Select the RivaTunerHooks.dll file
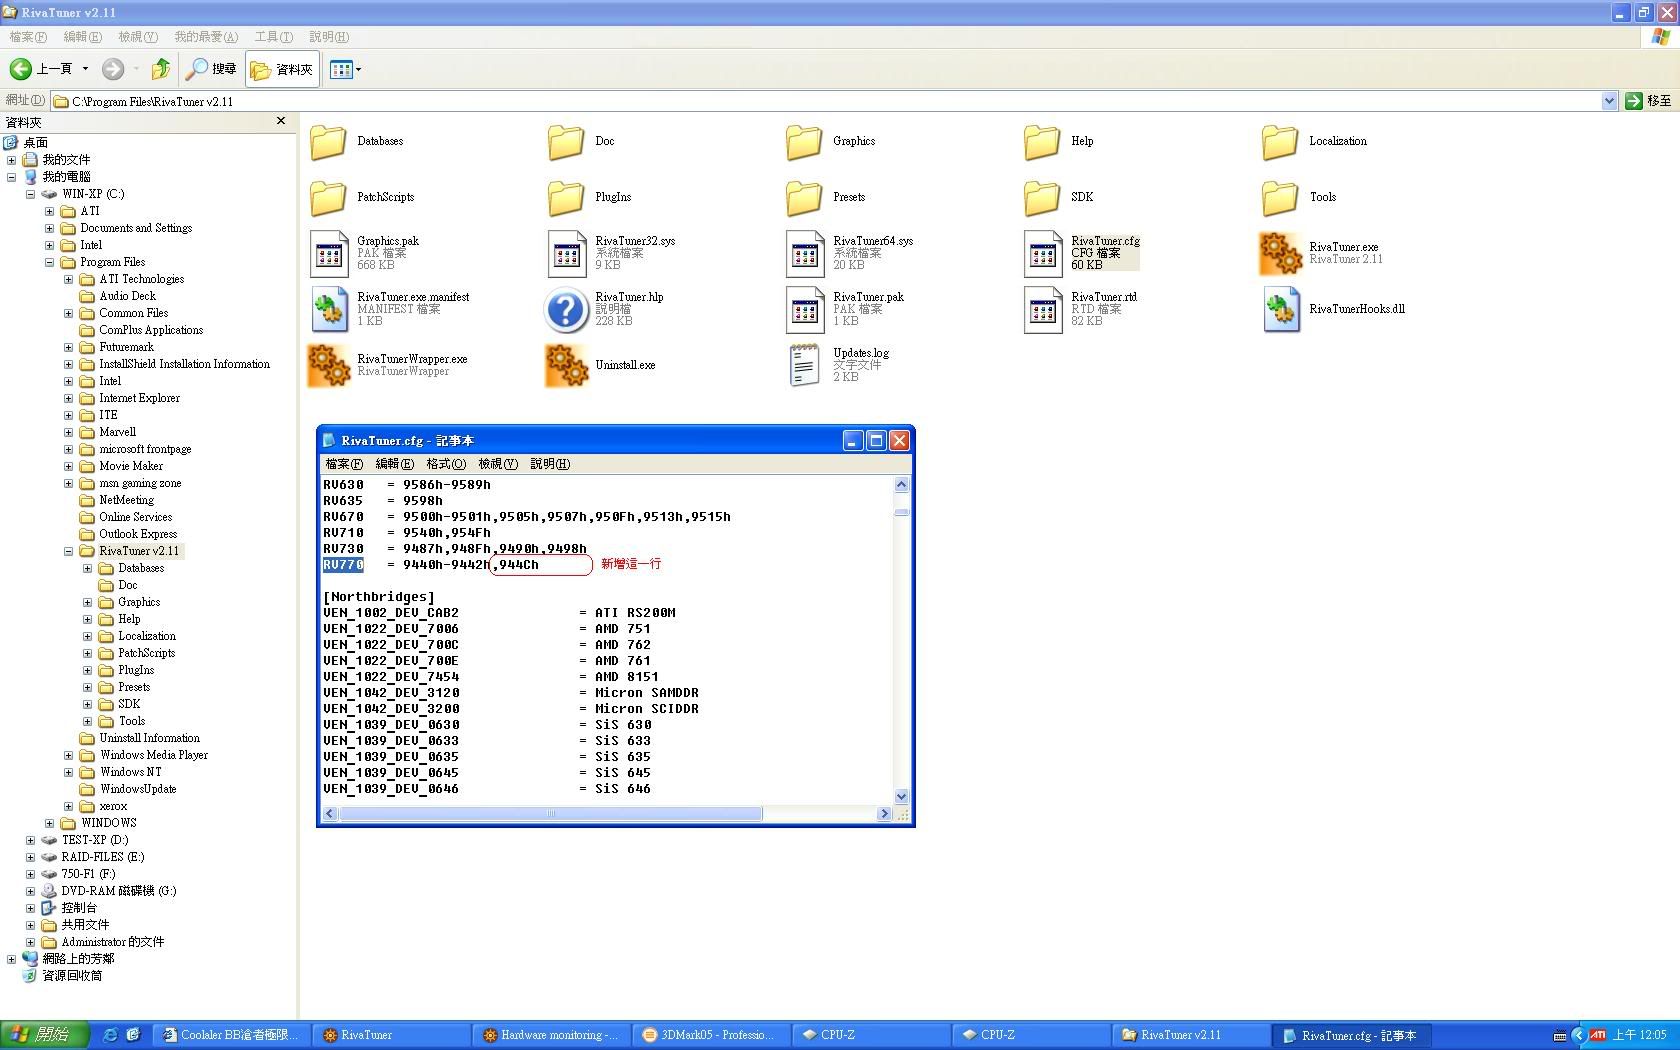The height and width of the screenshot is (1050, 1680). point(1281,310)
